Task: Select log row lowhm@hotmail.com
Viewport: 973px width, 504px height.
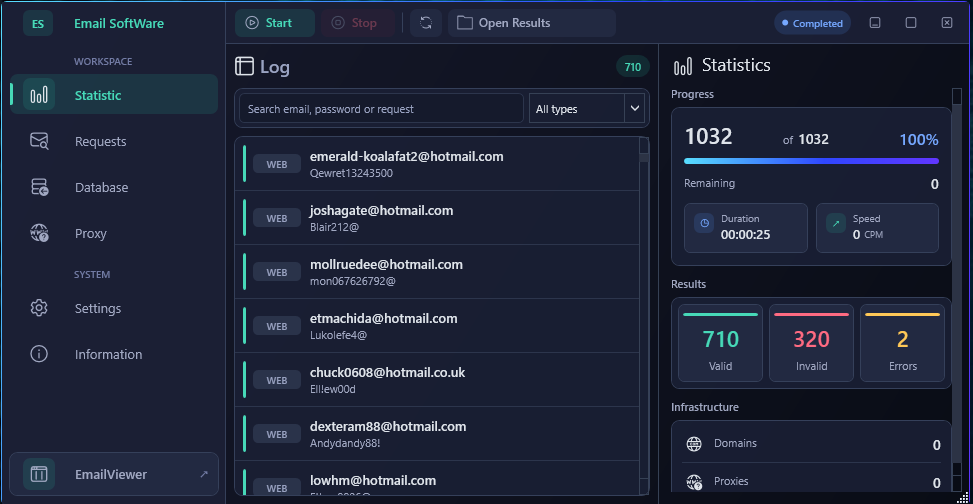Action: click(x=437, y=478)
